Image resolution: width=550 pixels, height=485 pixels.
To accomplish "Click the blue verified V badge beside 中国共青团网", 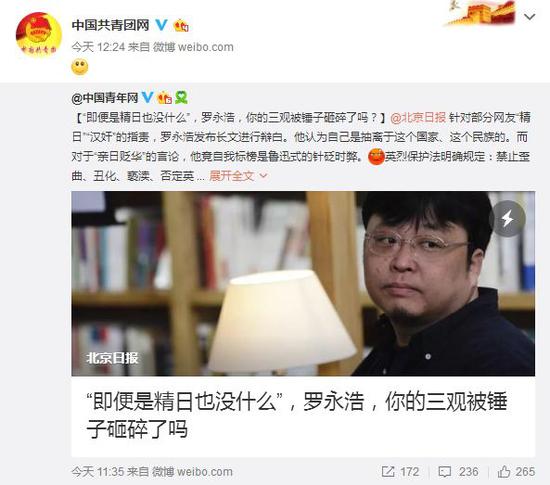I will [x=161, y=25].
